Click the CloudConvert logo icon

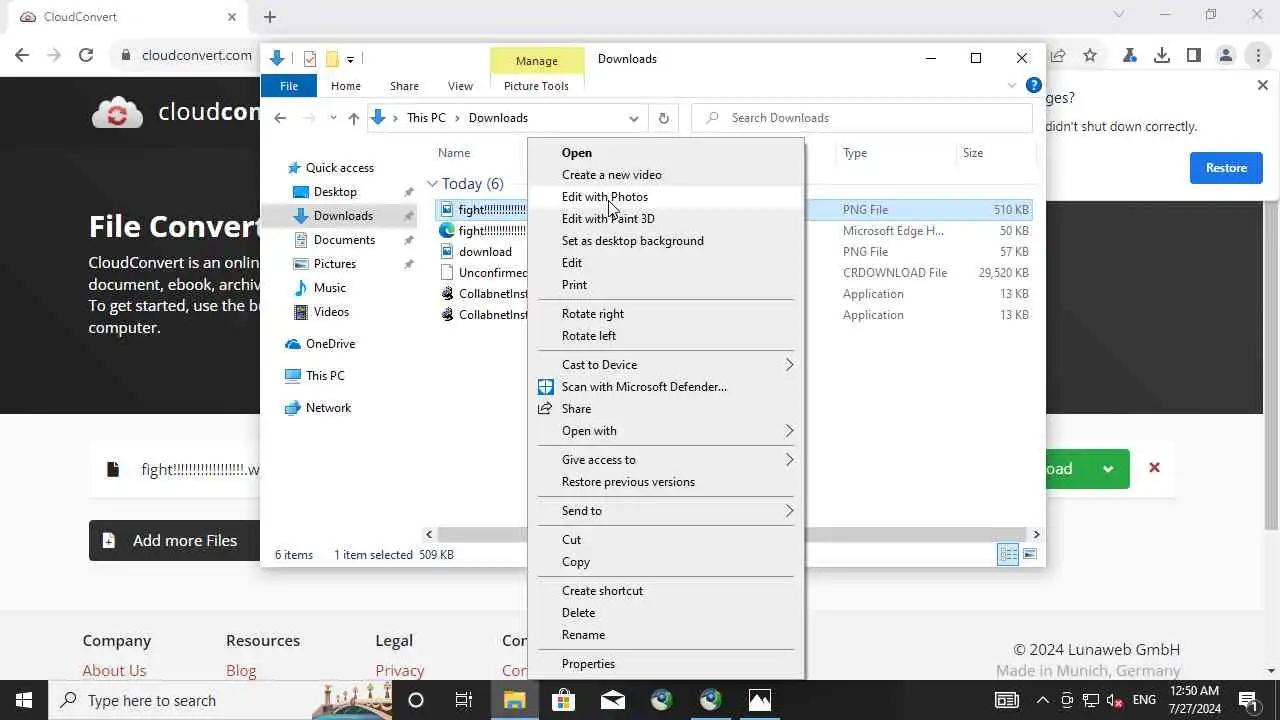click(x=117, y=112)
